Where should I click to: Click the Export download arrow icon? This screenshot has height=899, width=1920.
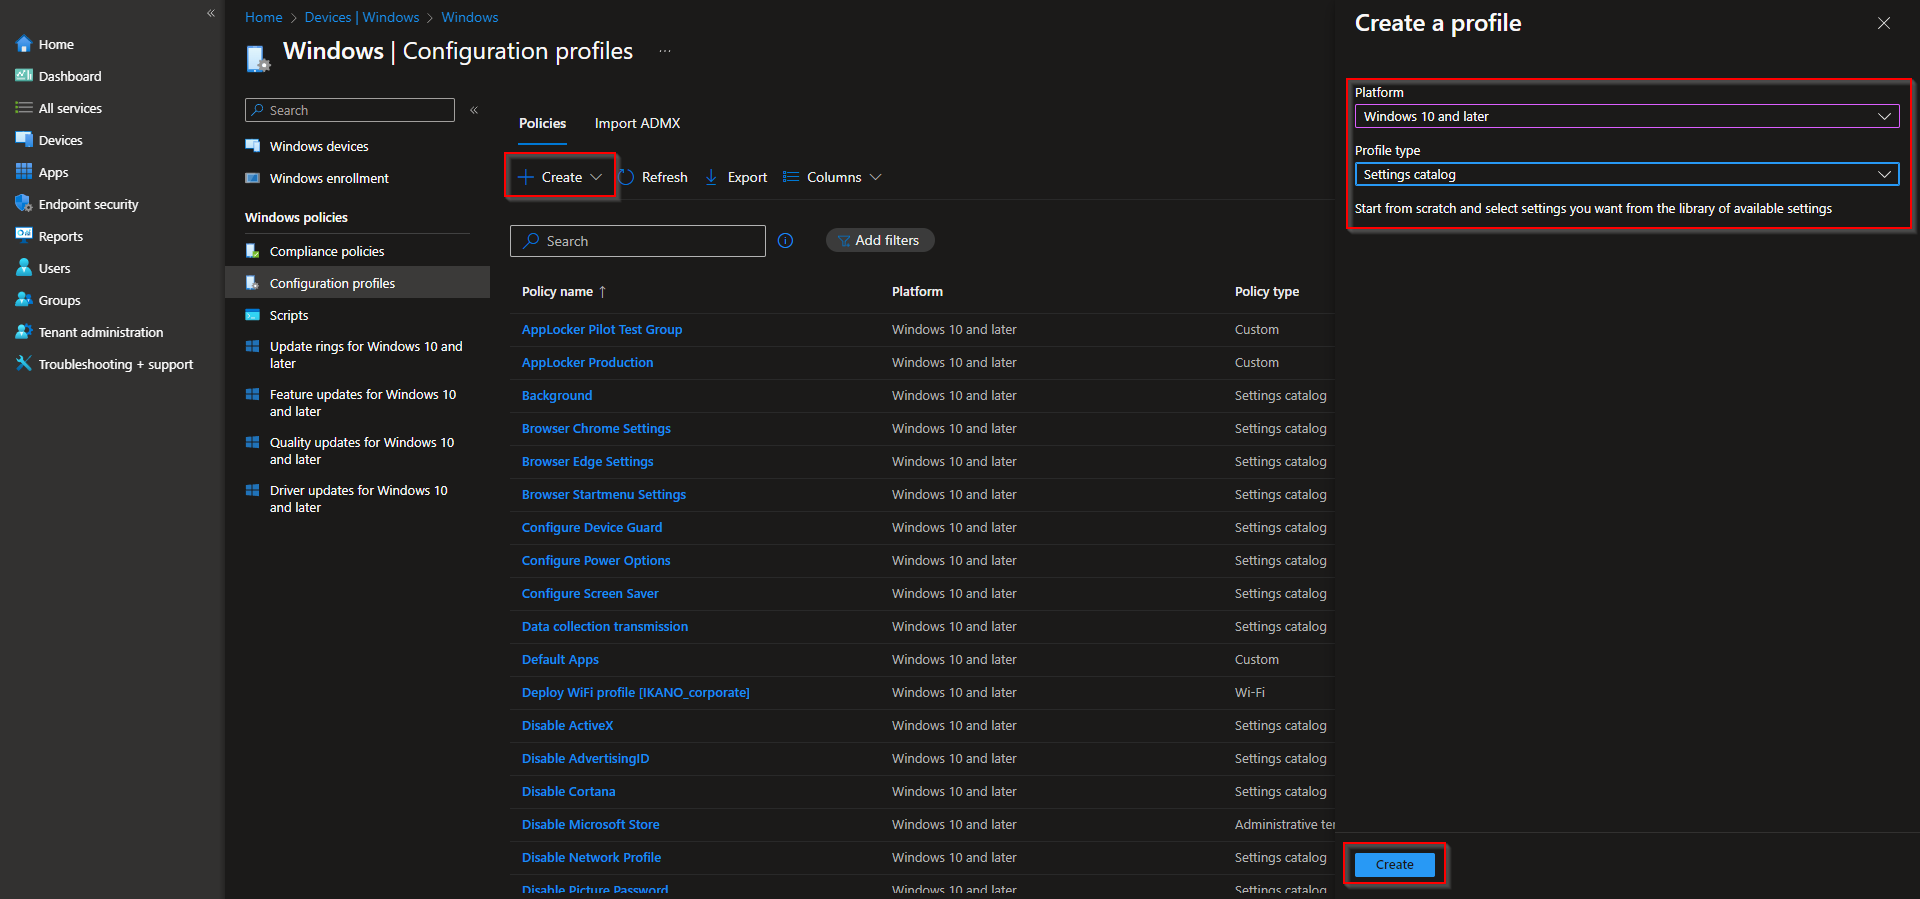click(711, 177)
